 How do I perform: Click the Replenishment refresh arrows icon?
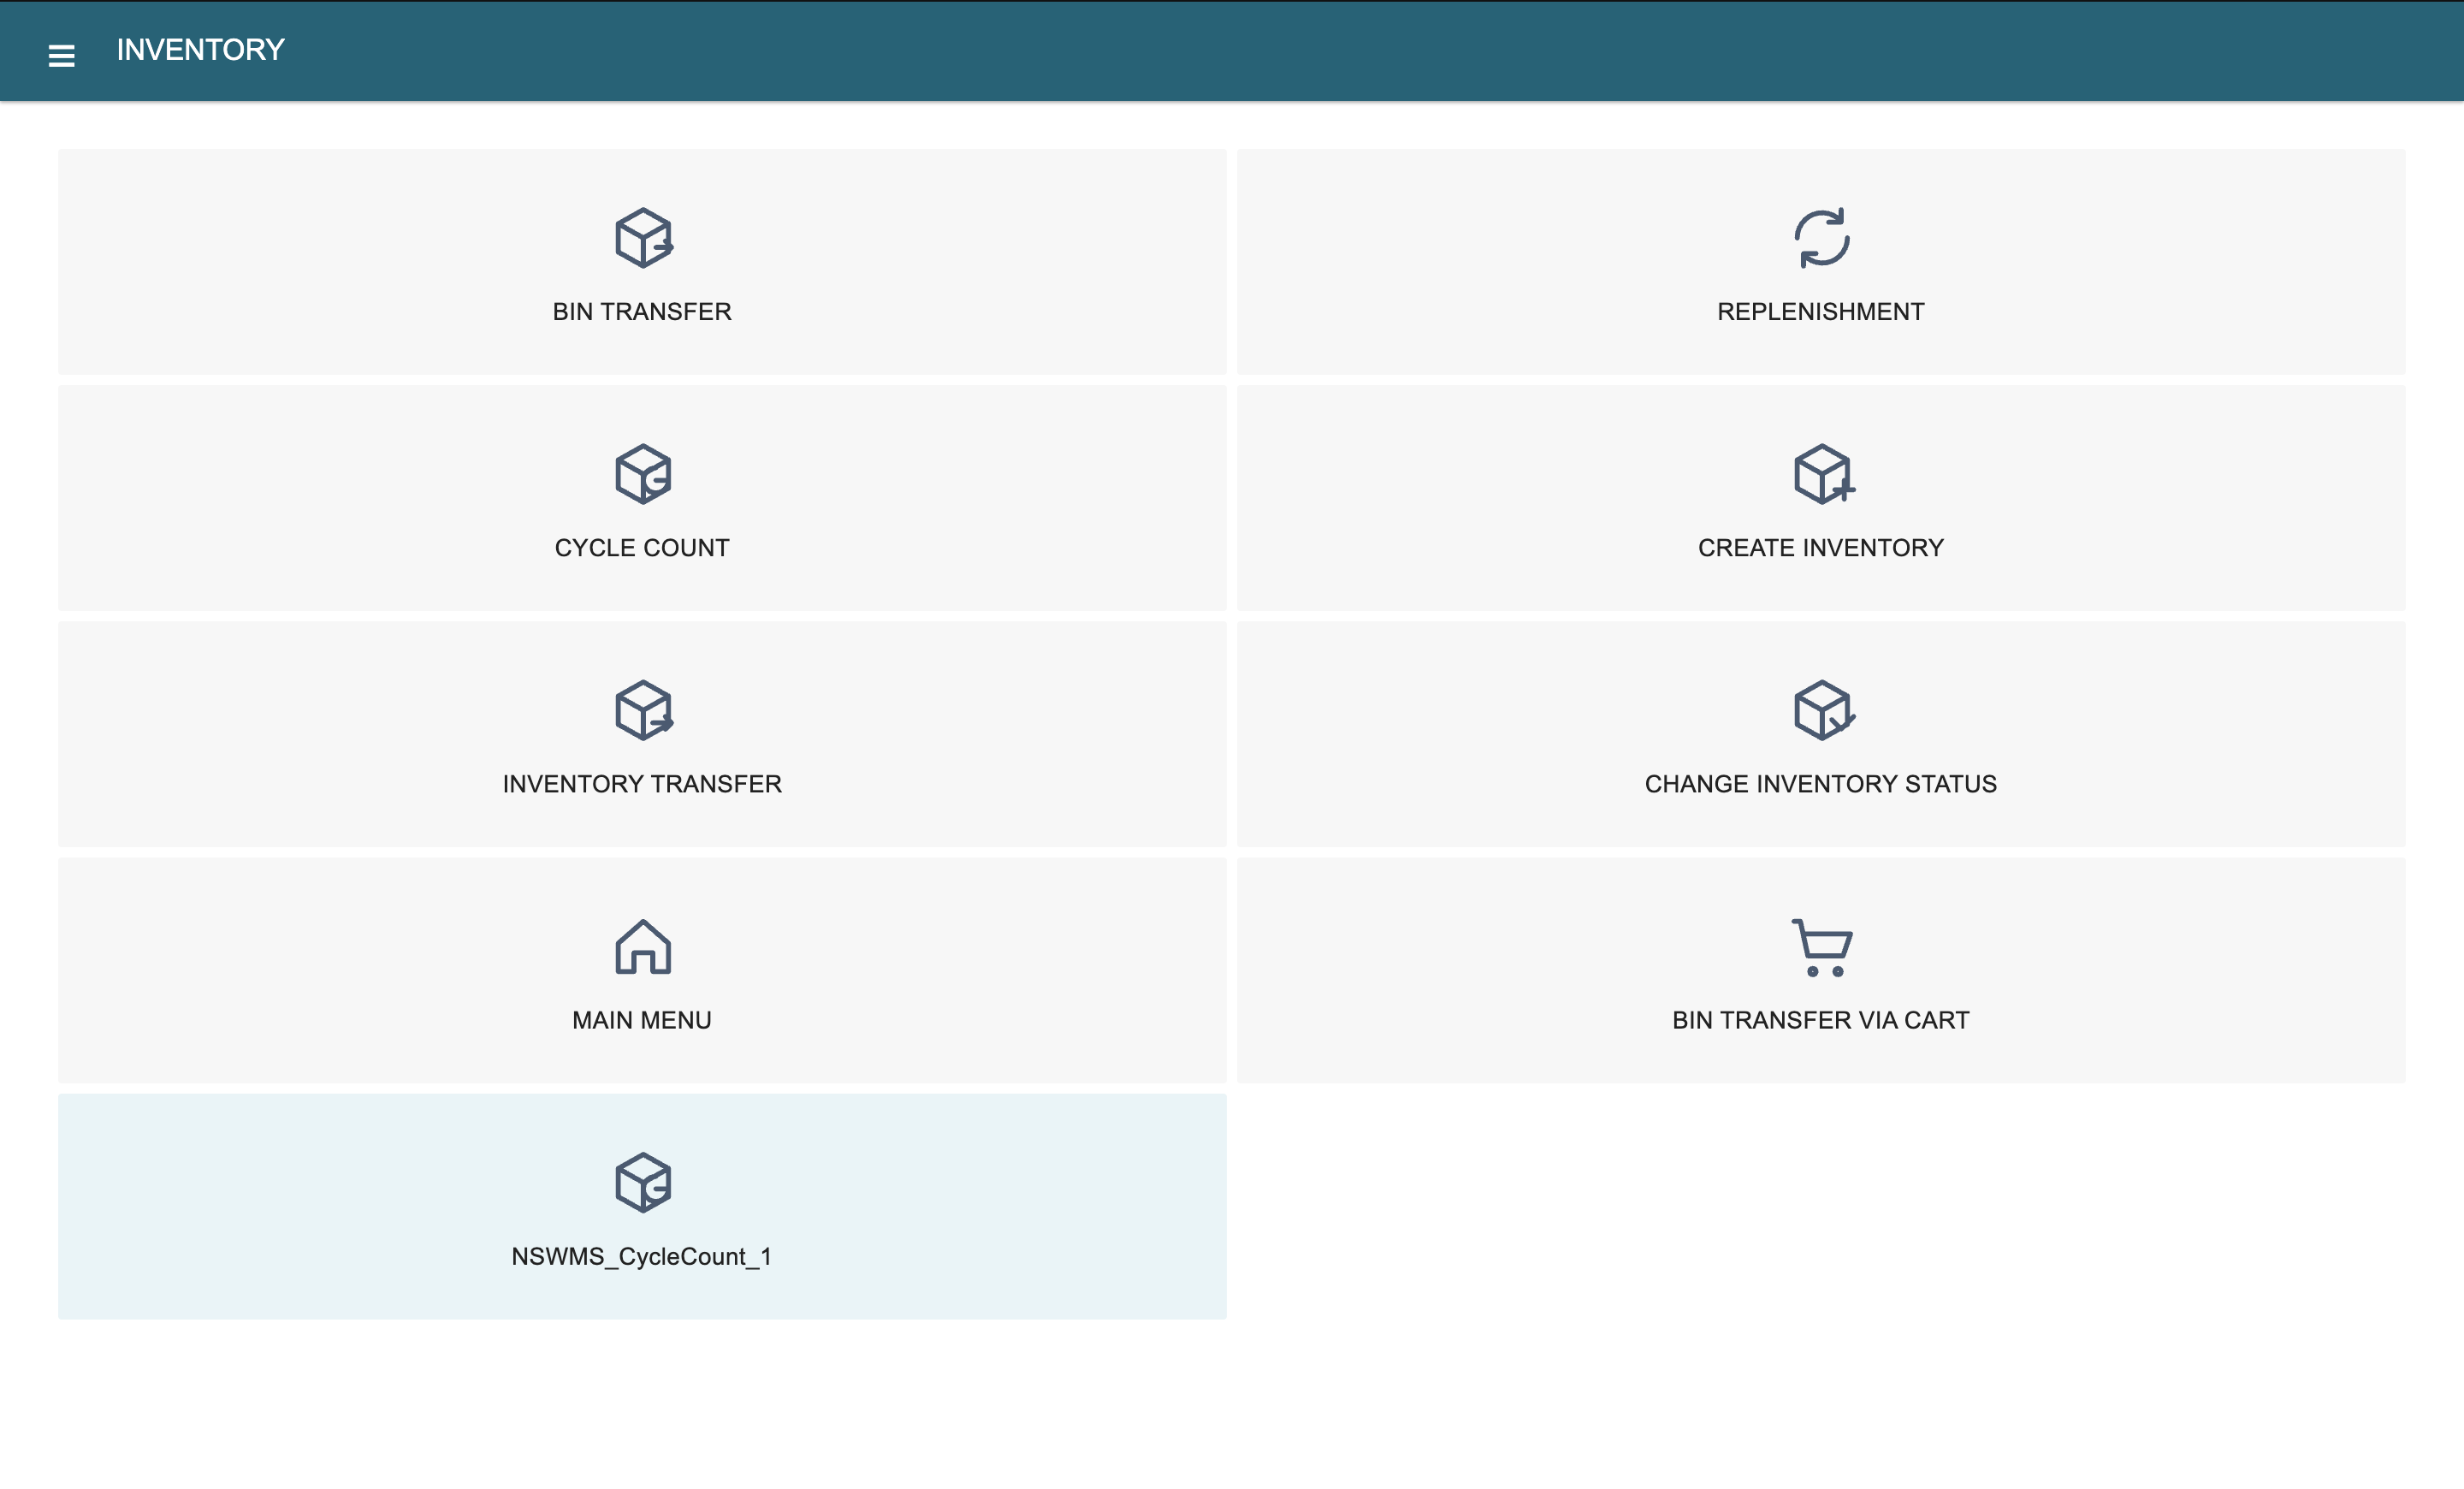1821,238
